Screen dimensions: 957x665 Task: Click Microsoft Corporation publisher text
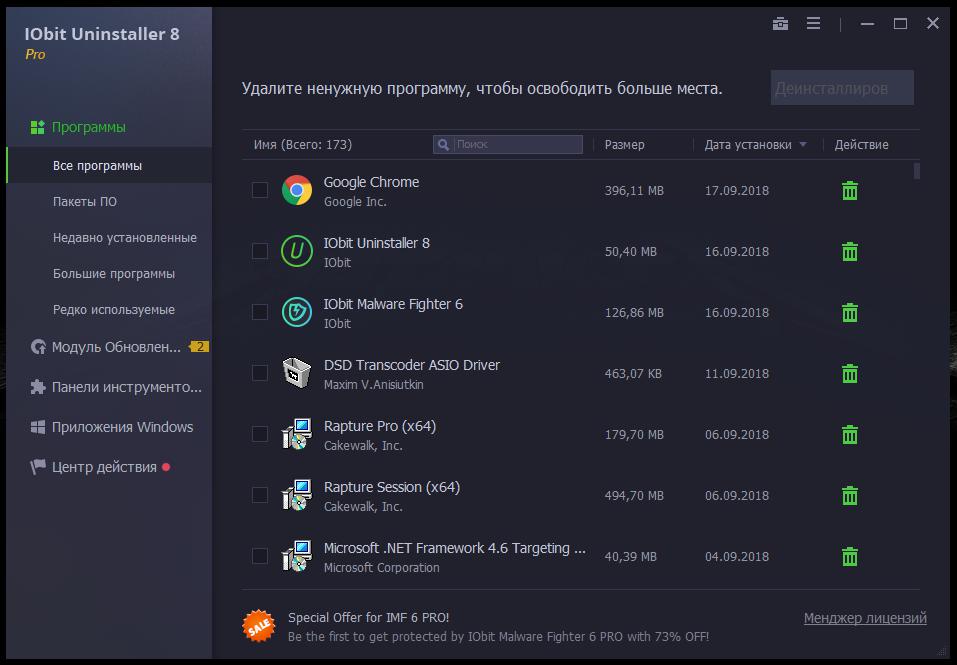click(x=381, y=567)
